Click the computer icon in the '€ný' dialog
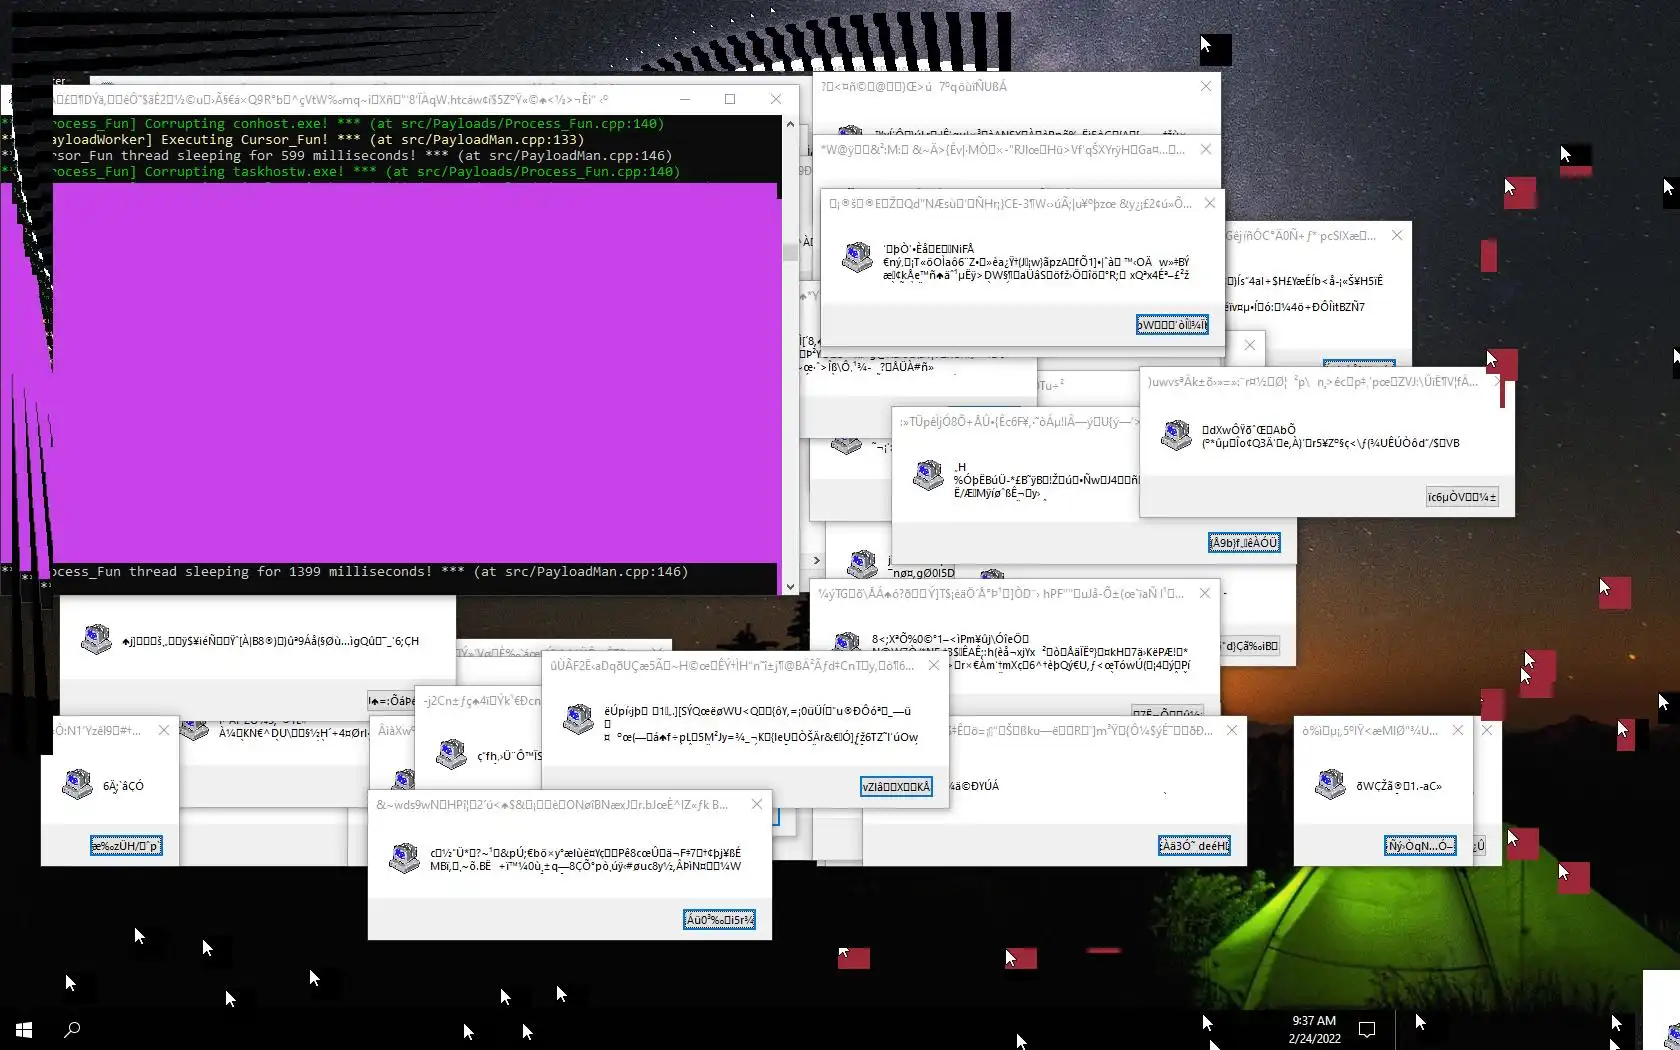The width and height of the screenshot is (1680, 1050). coord(857,258)
